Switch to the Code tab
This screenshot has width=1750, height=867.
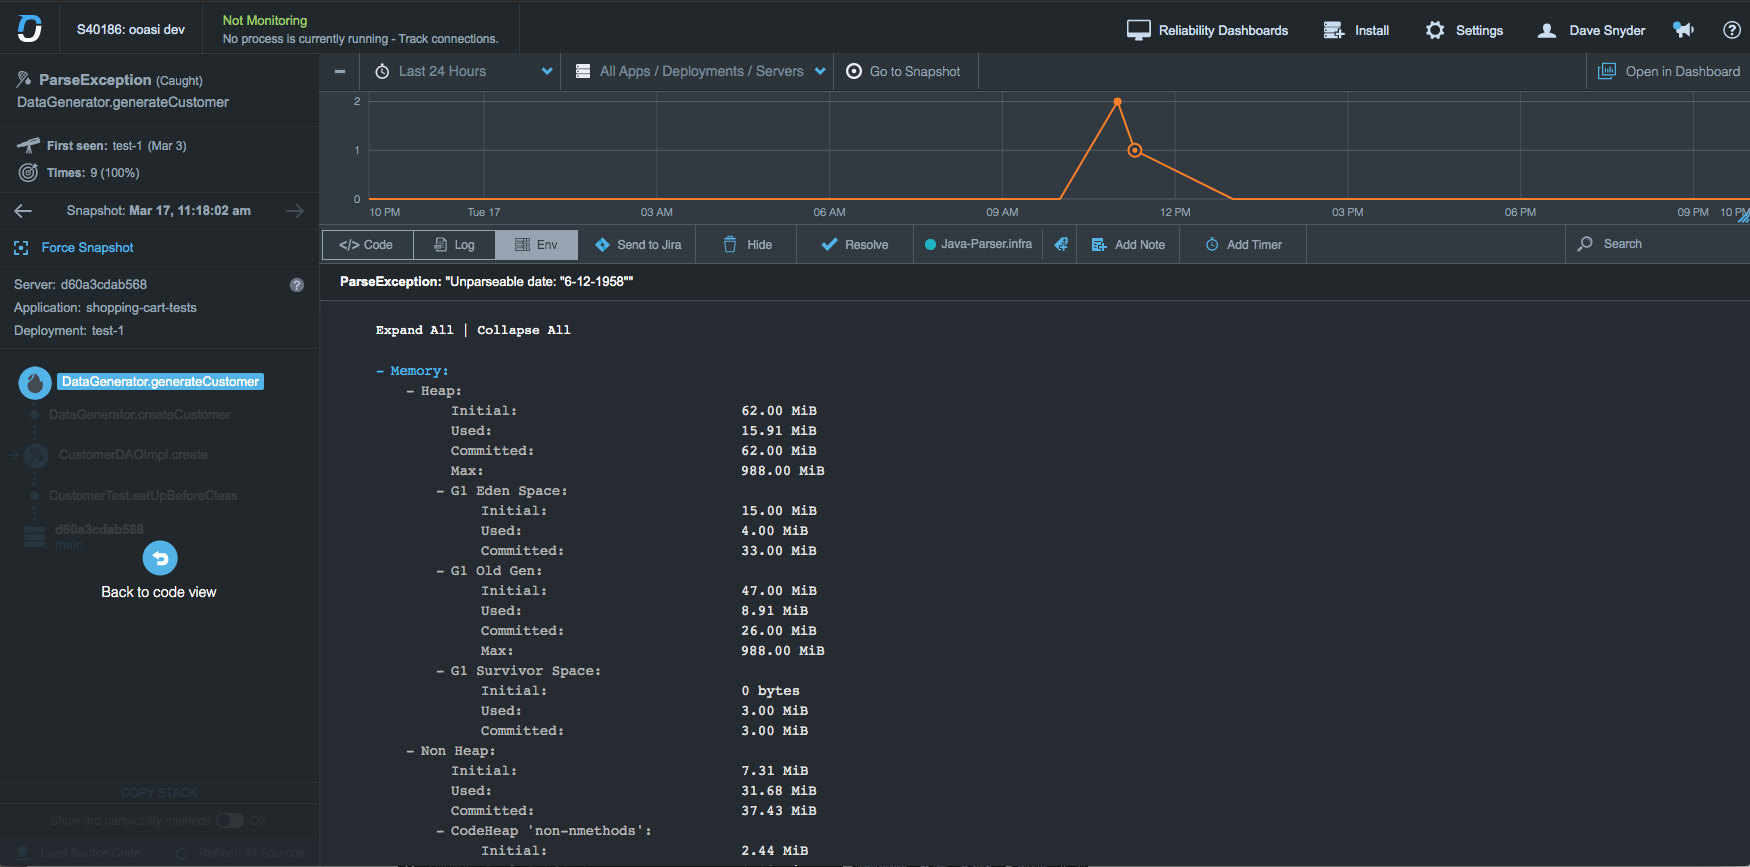tap(367, 245)
